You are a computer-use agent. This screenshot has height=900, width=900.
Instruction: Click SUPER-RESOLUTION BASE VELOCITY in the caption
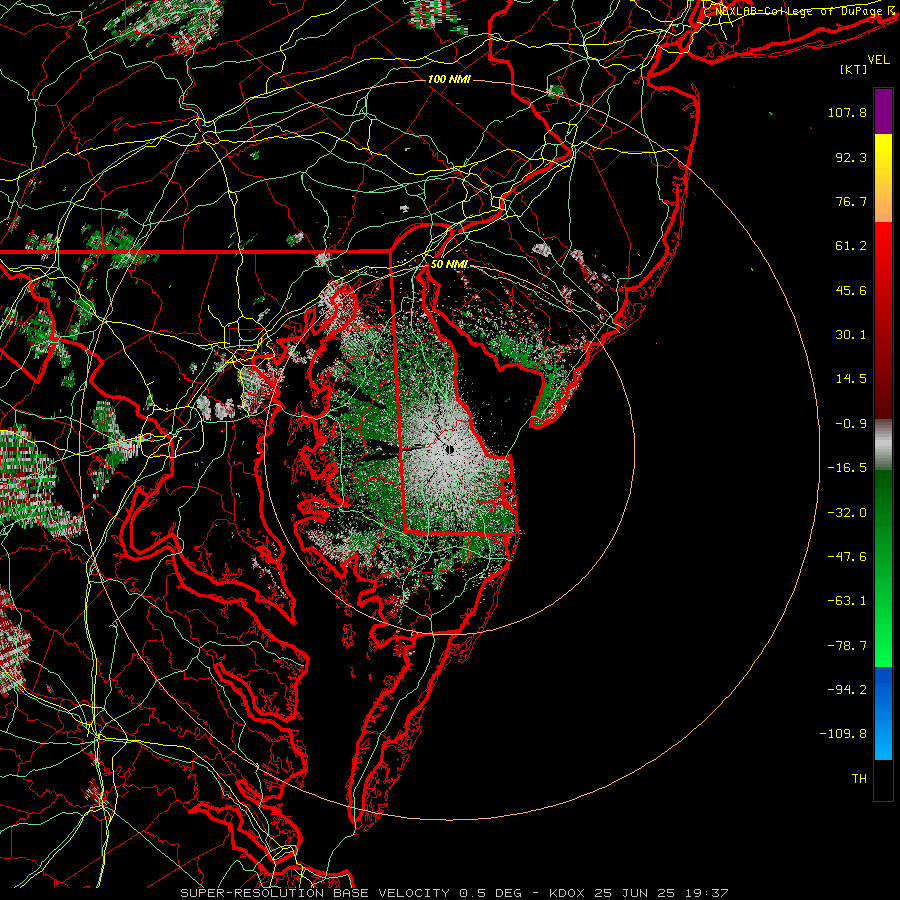pyautogui.click(x=315, y=893)
